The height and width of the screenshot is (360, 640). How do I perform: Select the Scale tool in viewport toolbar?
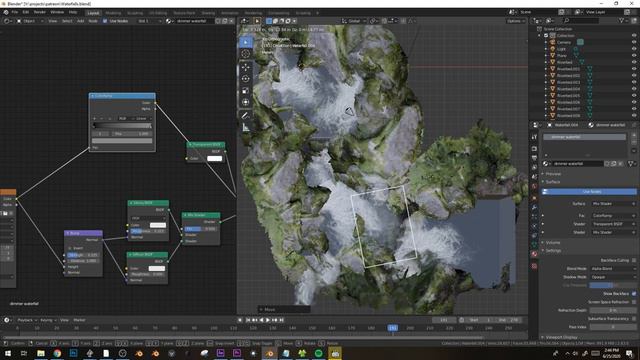245,91
